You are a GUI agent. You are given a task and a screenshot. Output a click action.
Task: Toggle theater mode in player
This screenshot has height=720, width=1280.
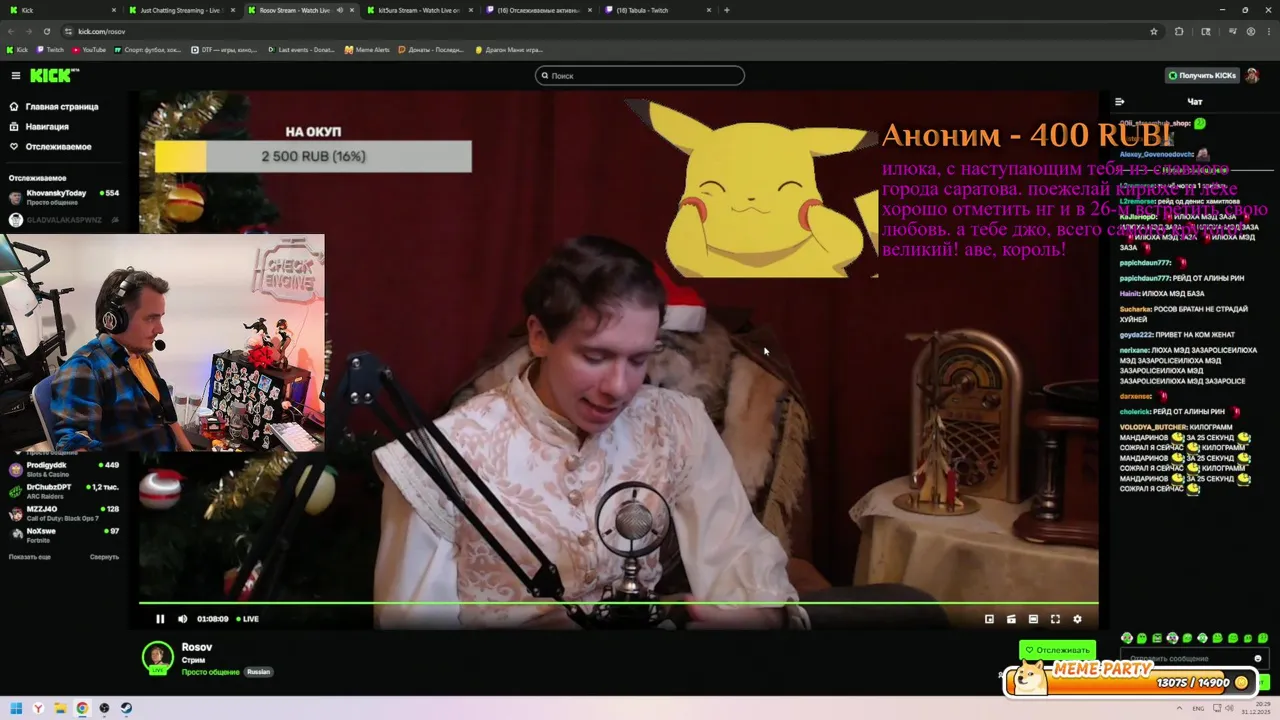1033,619
